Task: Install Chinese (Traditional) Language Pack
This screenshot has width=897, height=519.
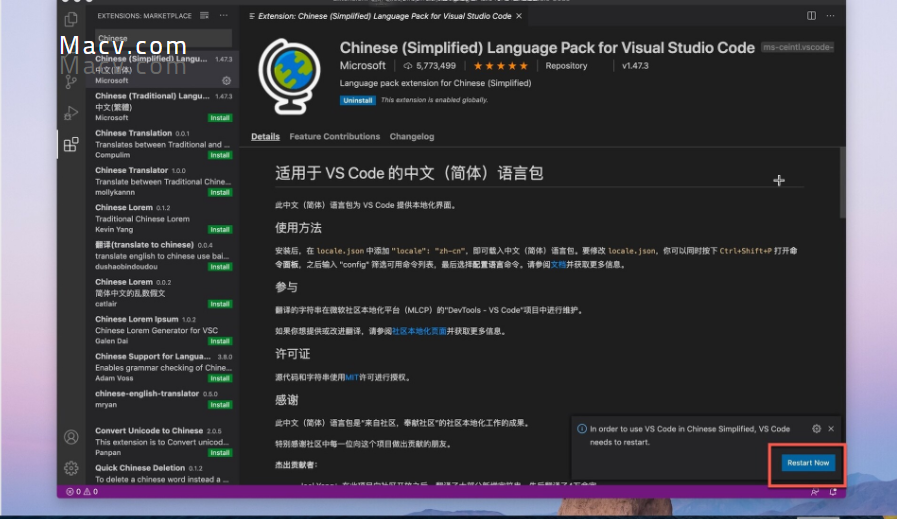Action: [x=220, y=118]
